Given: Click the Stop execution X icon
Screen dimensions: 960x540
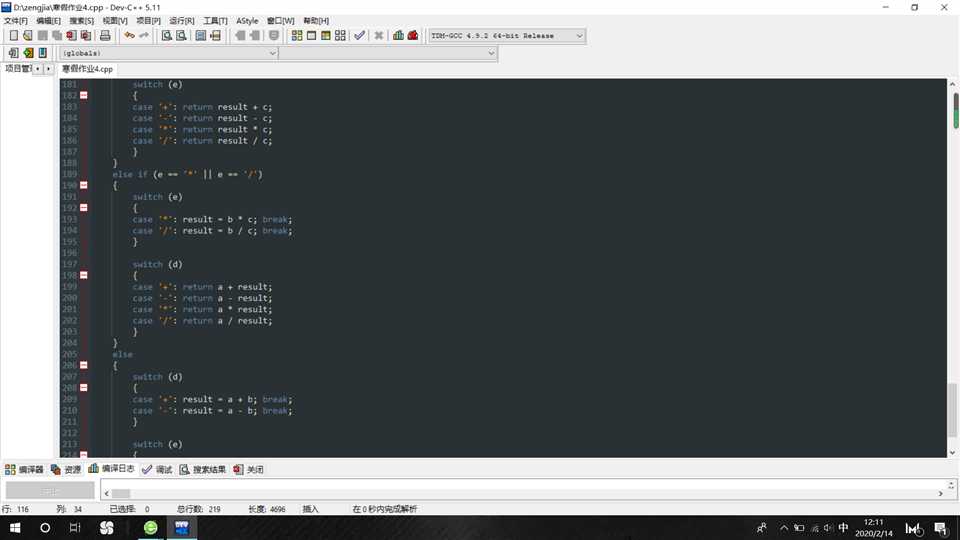Looking at the screenshot, I should click(x=379, y=36).
